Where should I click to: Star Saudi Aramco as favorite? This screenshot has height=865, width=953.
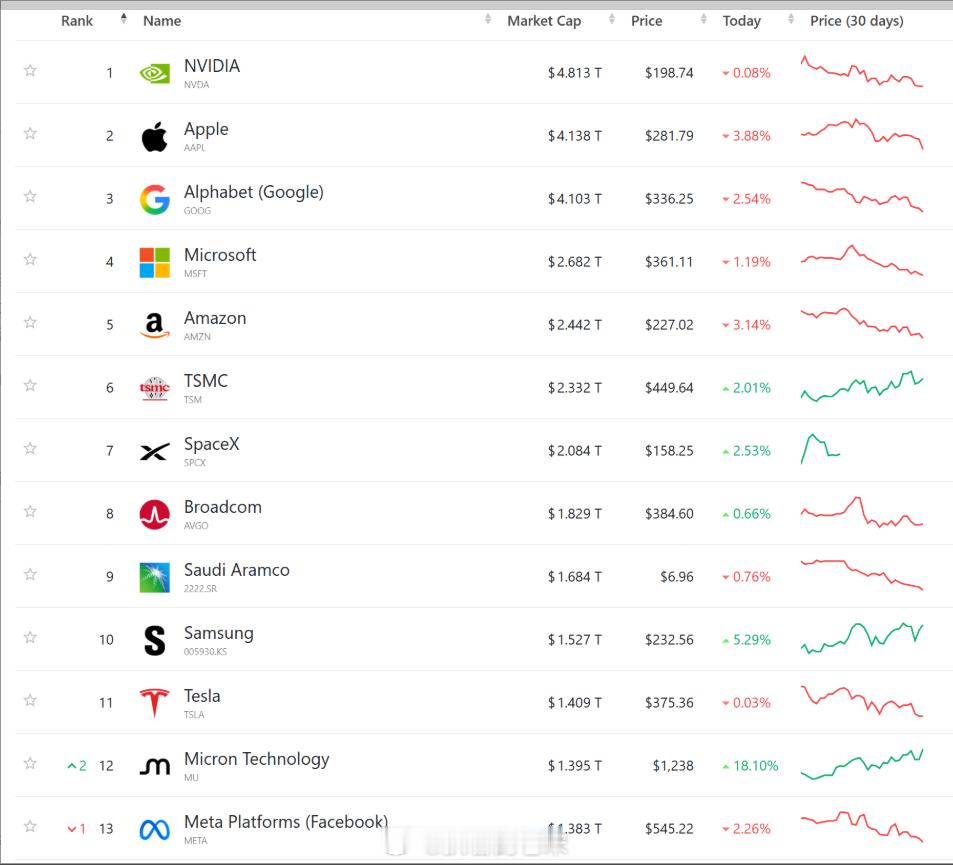pyautogui.click(x=30, y=574)
